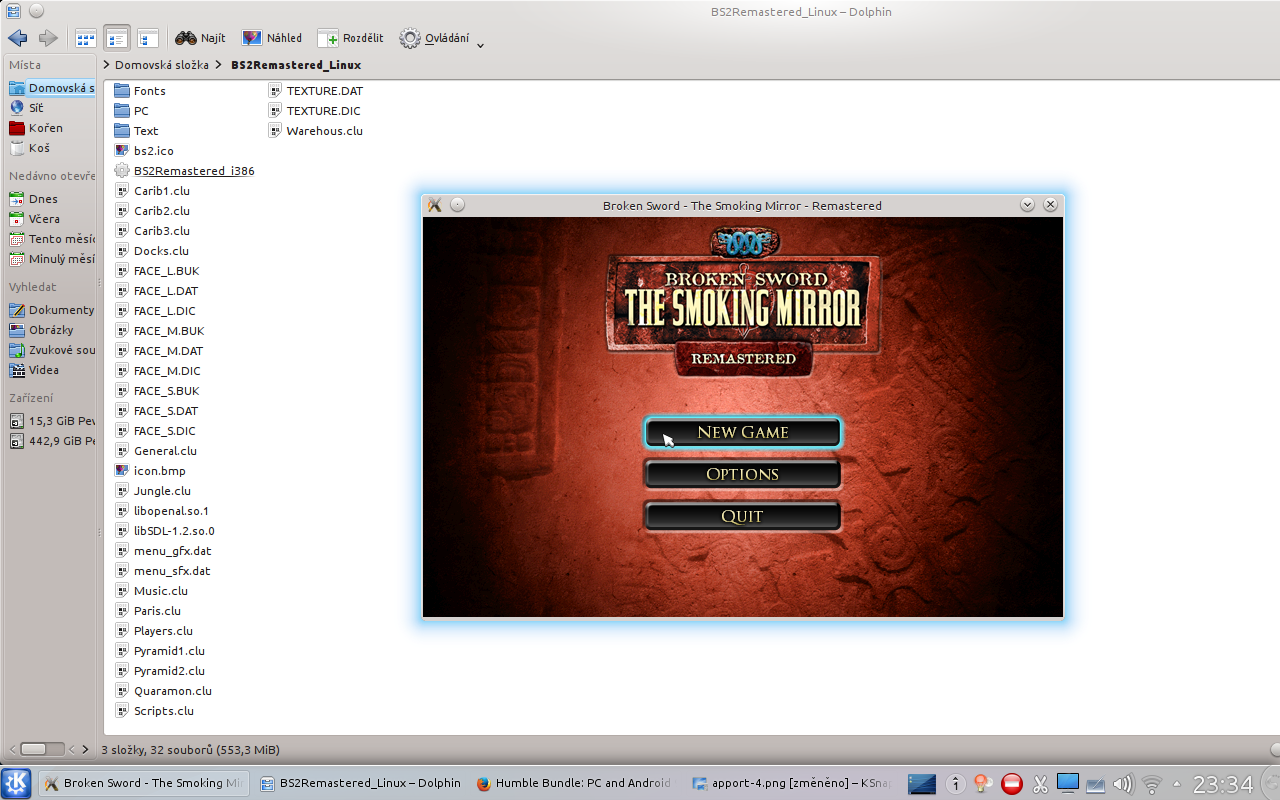Expand breadcrumb arrow before Domovská složka
The height and width of the screenshot is (800, 1280).
107,65
